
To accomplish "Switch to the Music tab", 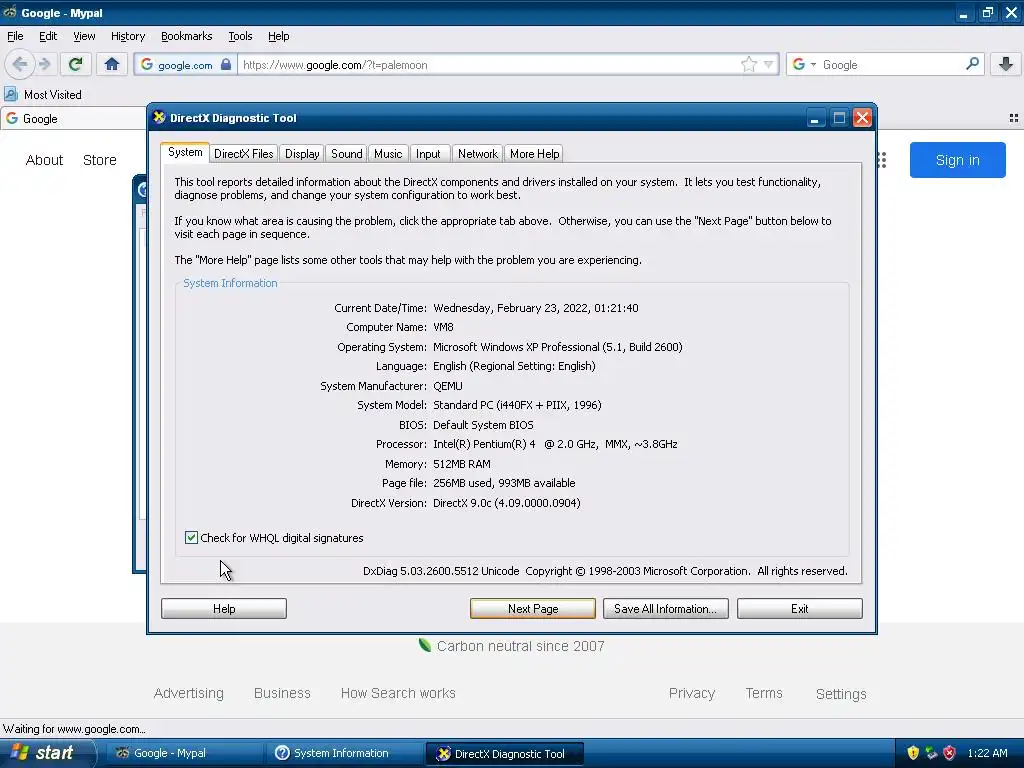I will click(388, 153).
